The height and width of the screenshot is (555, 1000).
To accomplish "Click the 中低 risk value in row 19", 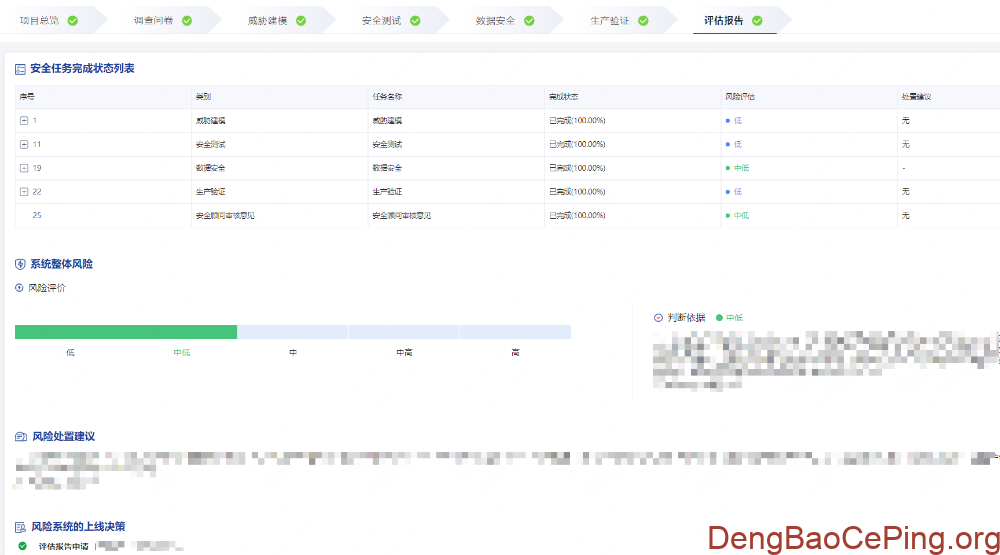I will [x=741, y=168].
